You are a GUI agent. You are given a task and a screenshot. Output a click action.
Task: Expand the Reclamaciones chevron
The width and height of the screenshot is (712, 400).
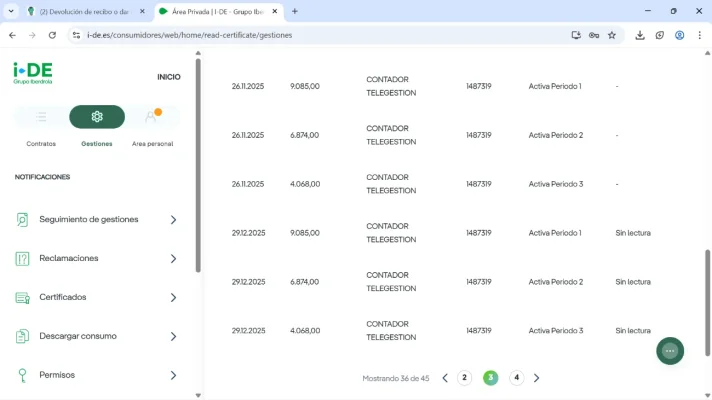pyautogui.click(x=173, y=258)
